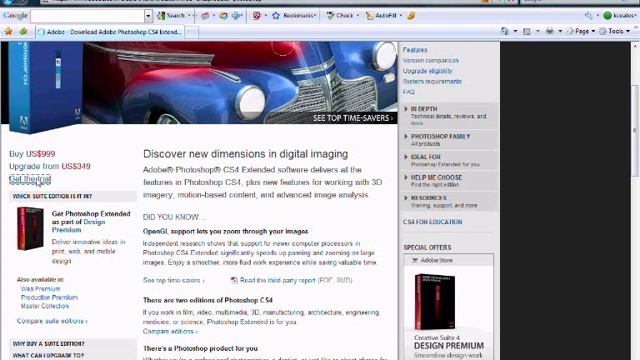Open the Favorites Center star icon
This screenshot has width=640, height=360.
(x=8, y=31)
